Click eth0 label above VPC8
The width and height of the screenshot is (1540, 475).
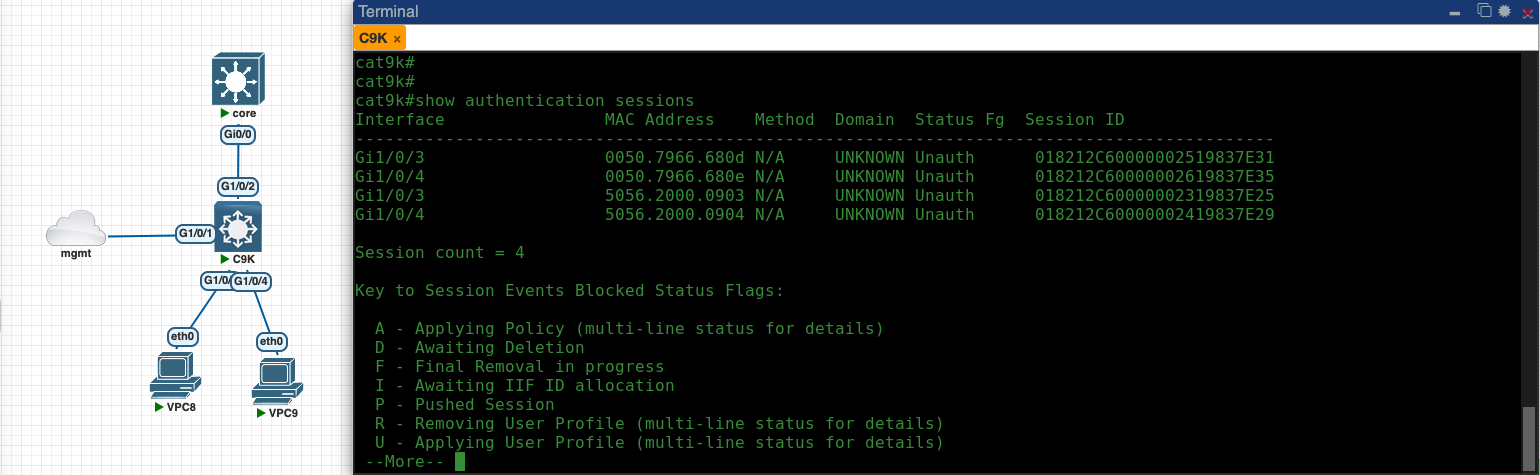182,336
